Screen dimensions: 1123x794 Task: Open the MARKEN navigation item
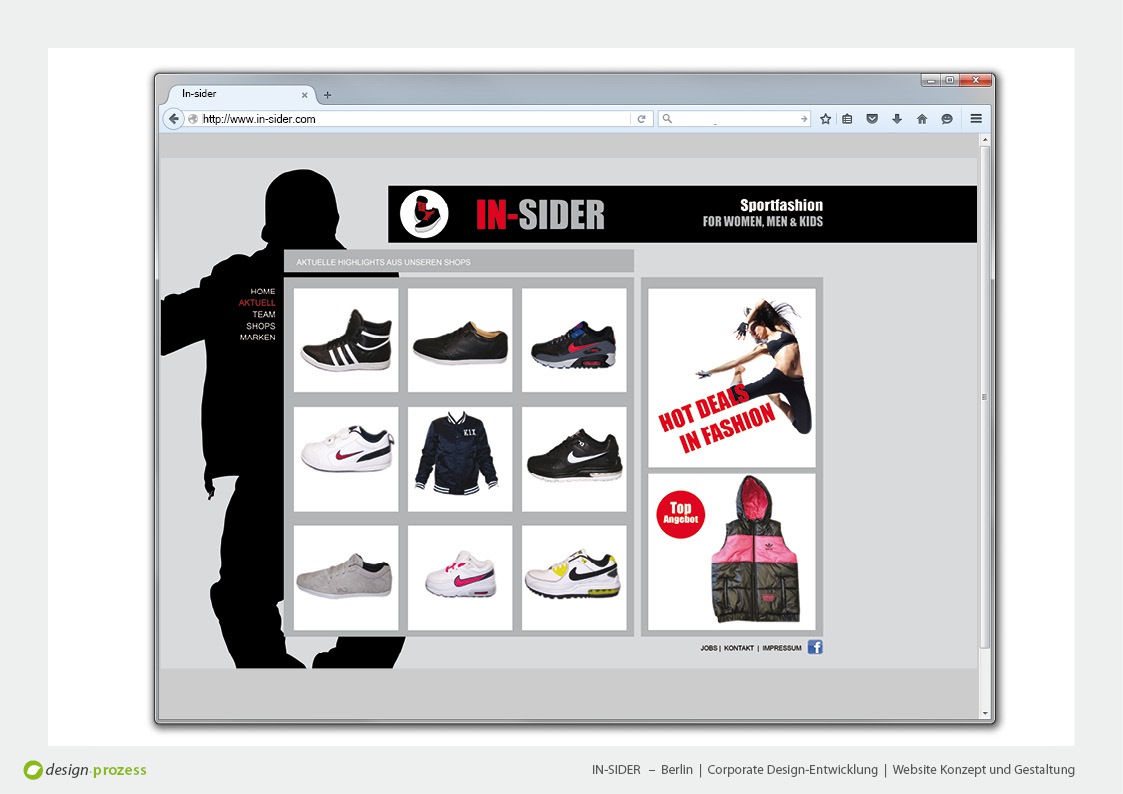pyautogui.click(x=257, y=338)
